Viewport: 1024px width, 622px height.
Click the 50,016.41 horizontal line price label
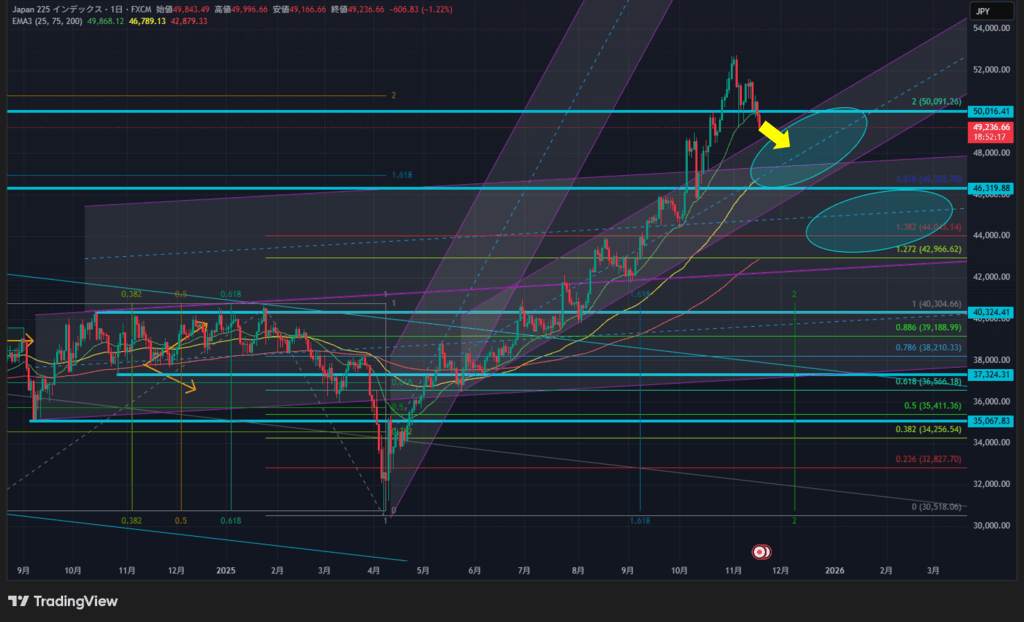[992, 111]
